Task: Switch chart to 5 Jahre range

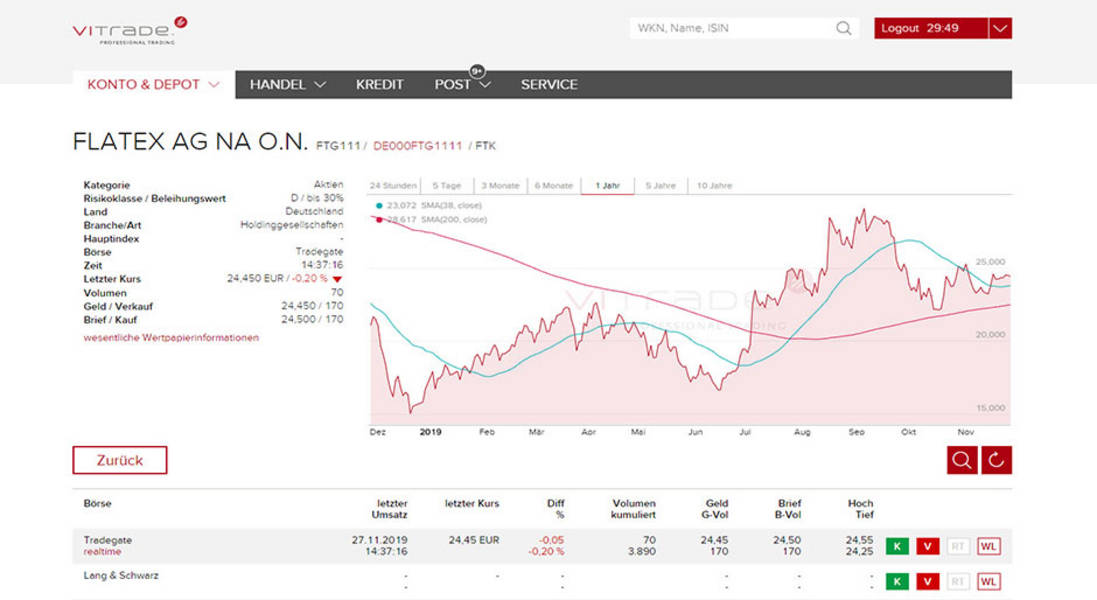Action: coord(660,186)
